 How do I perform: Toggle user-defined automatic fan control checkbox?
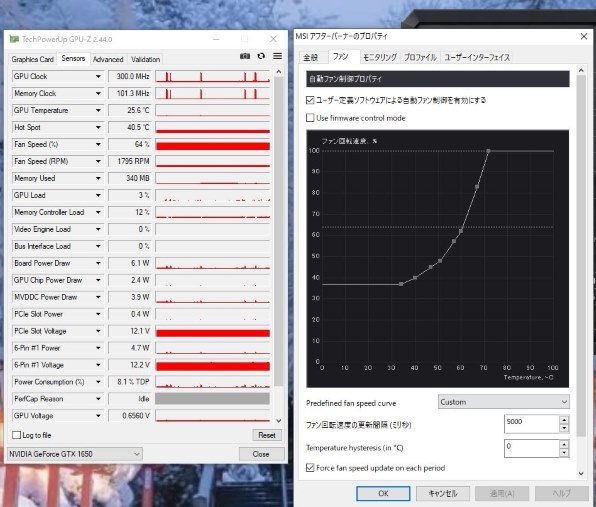point(310,100)
